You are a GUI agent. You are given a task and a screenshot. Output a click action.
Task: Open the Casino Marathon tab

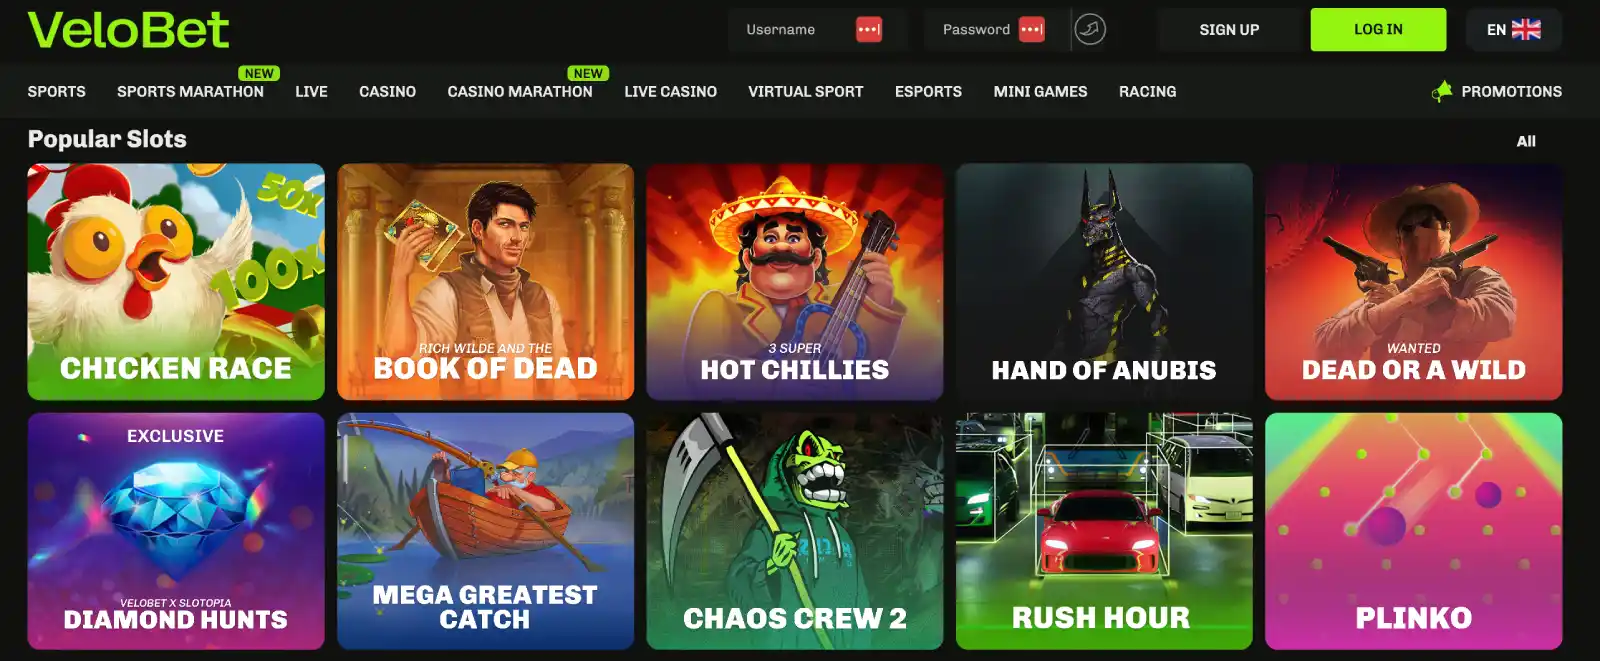(520, 91)
